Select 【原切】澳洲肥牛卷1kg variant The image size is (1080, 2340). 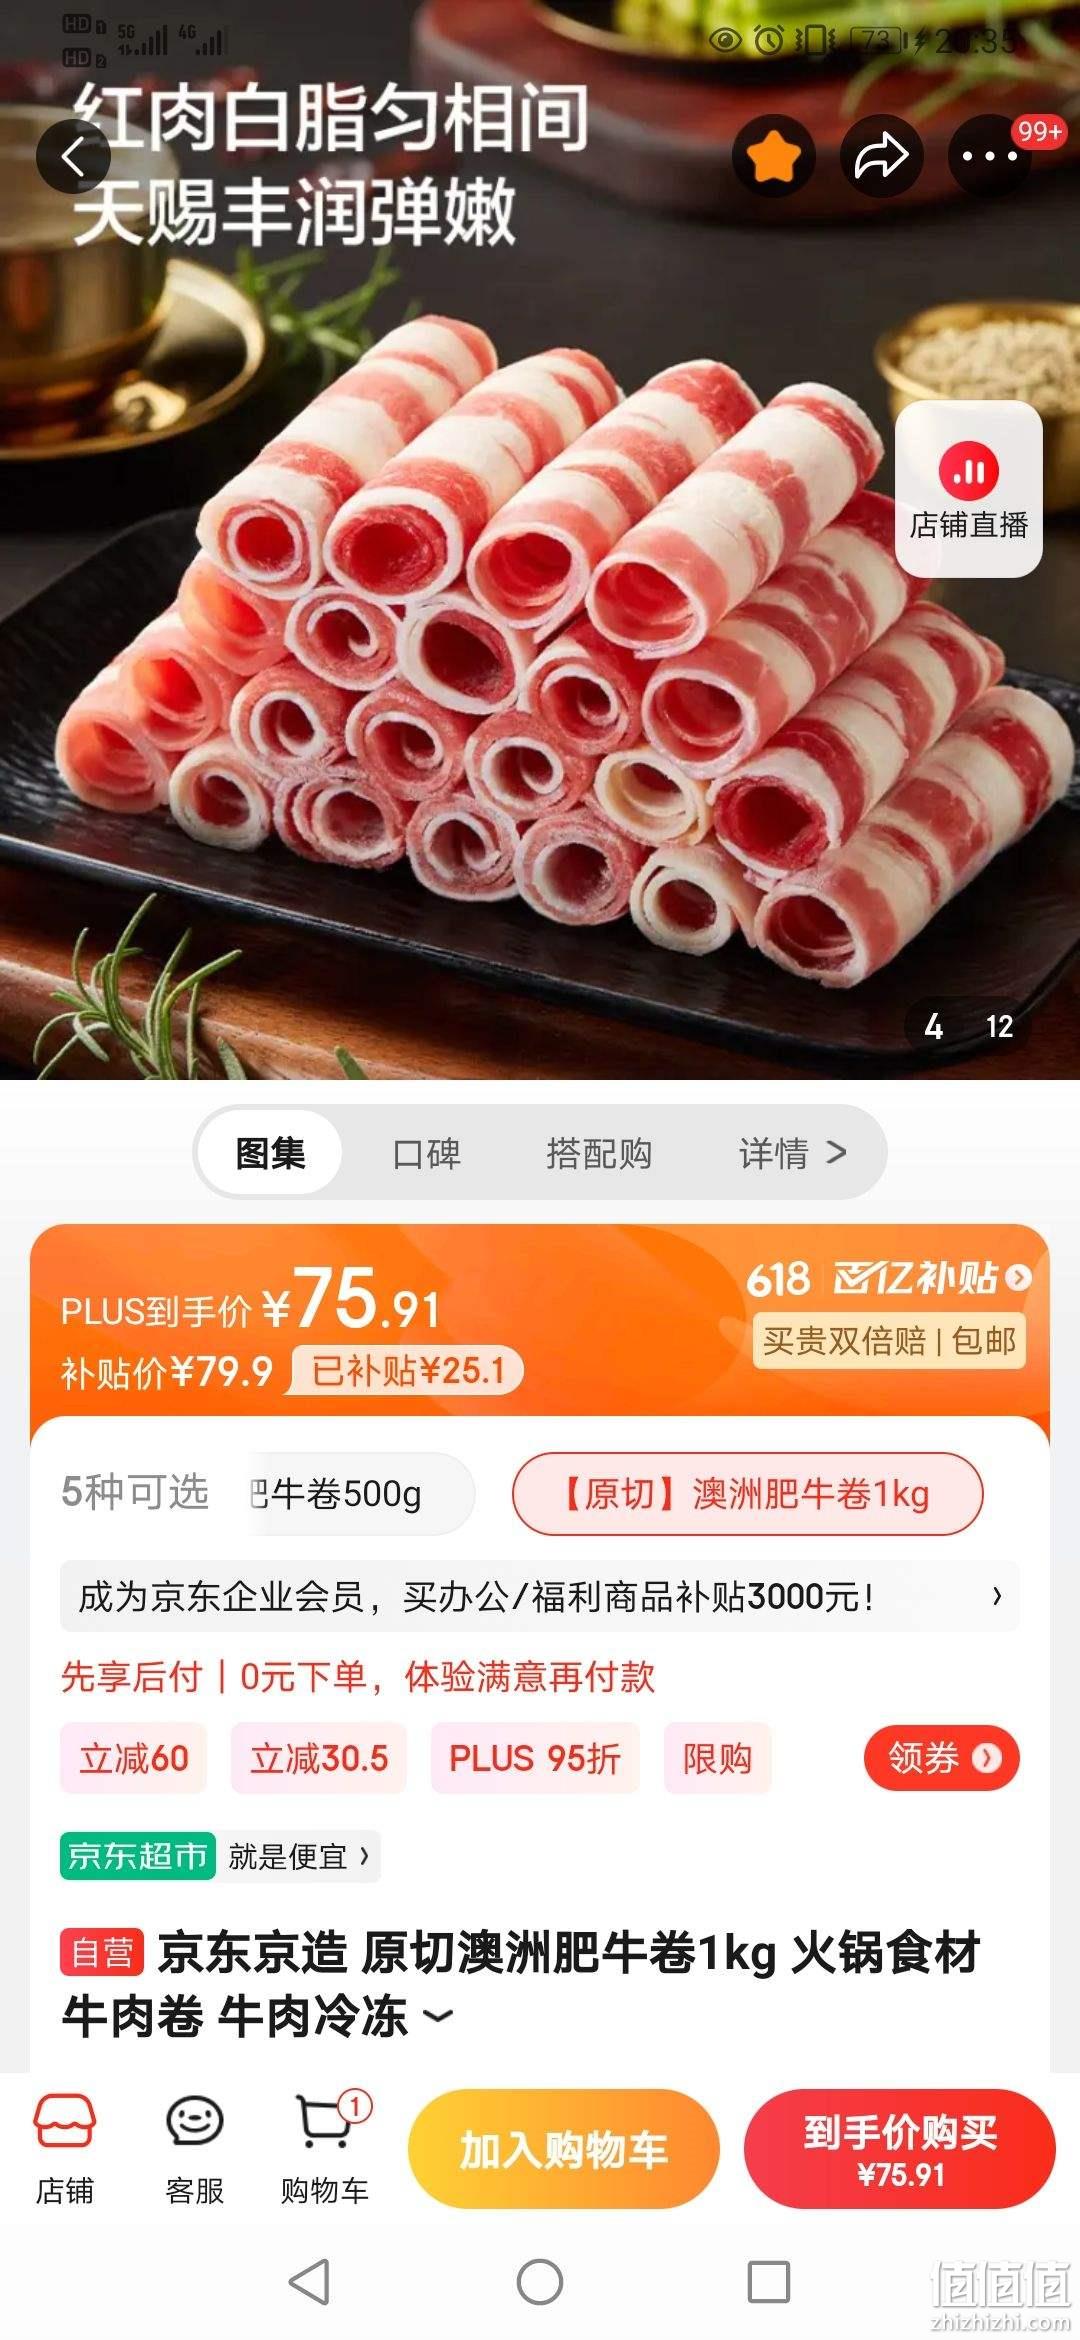point(748,1494)
